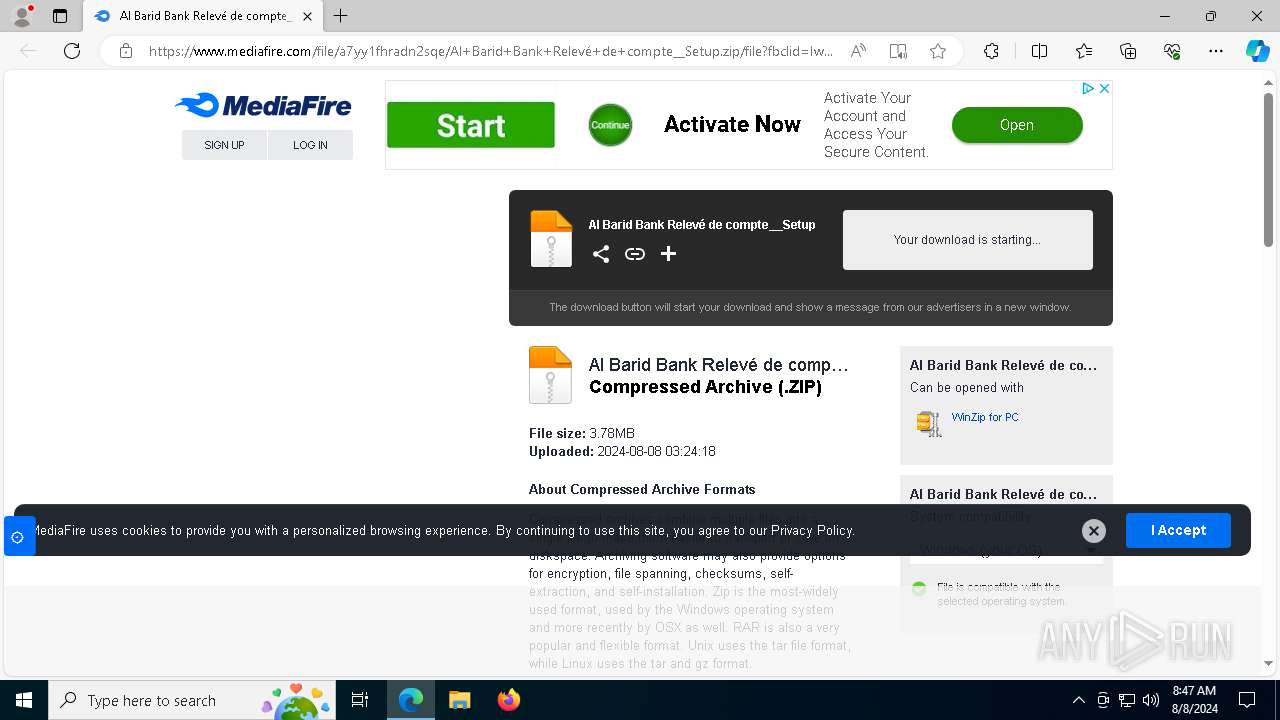Click the taskbar search box

pos(192,700)
